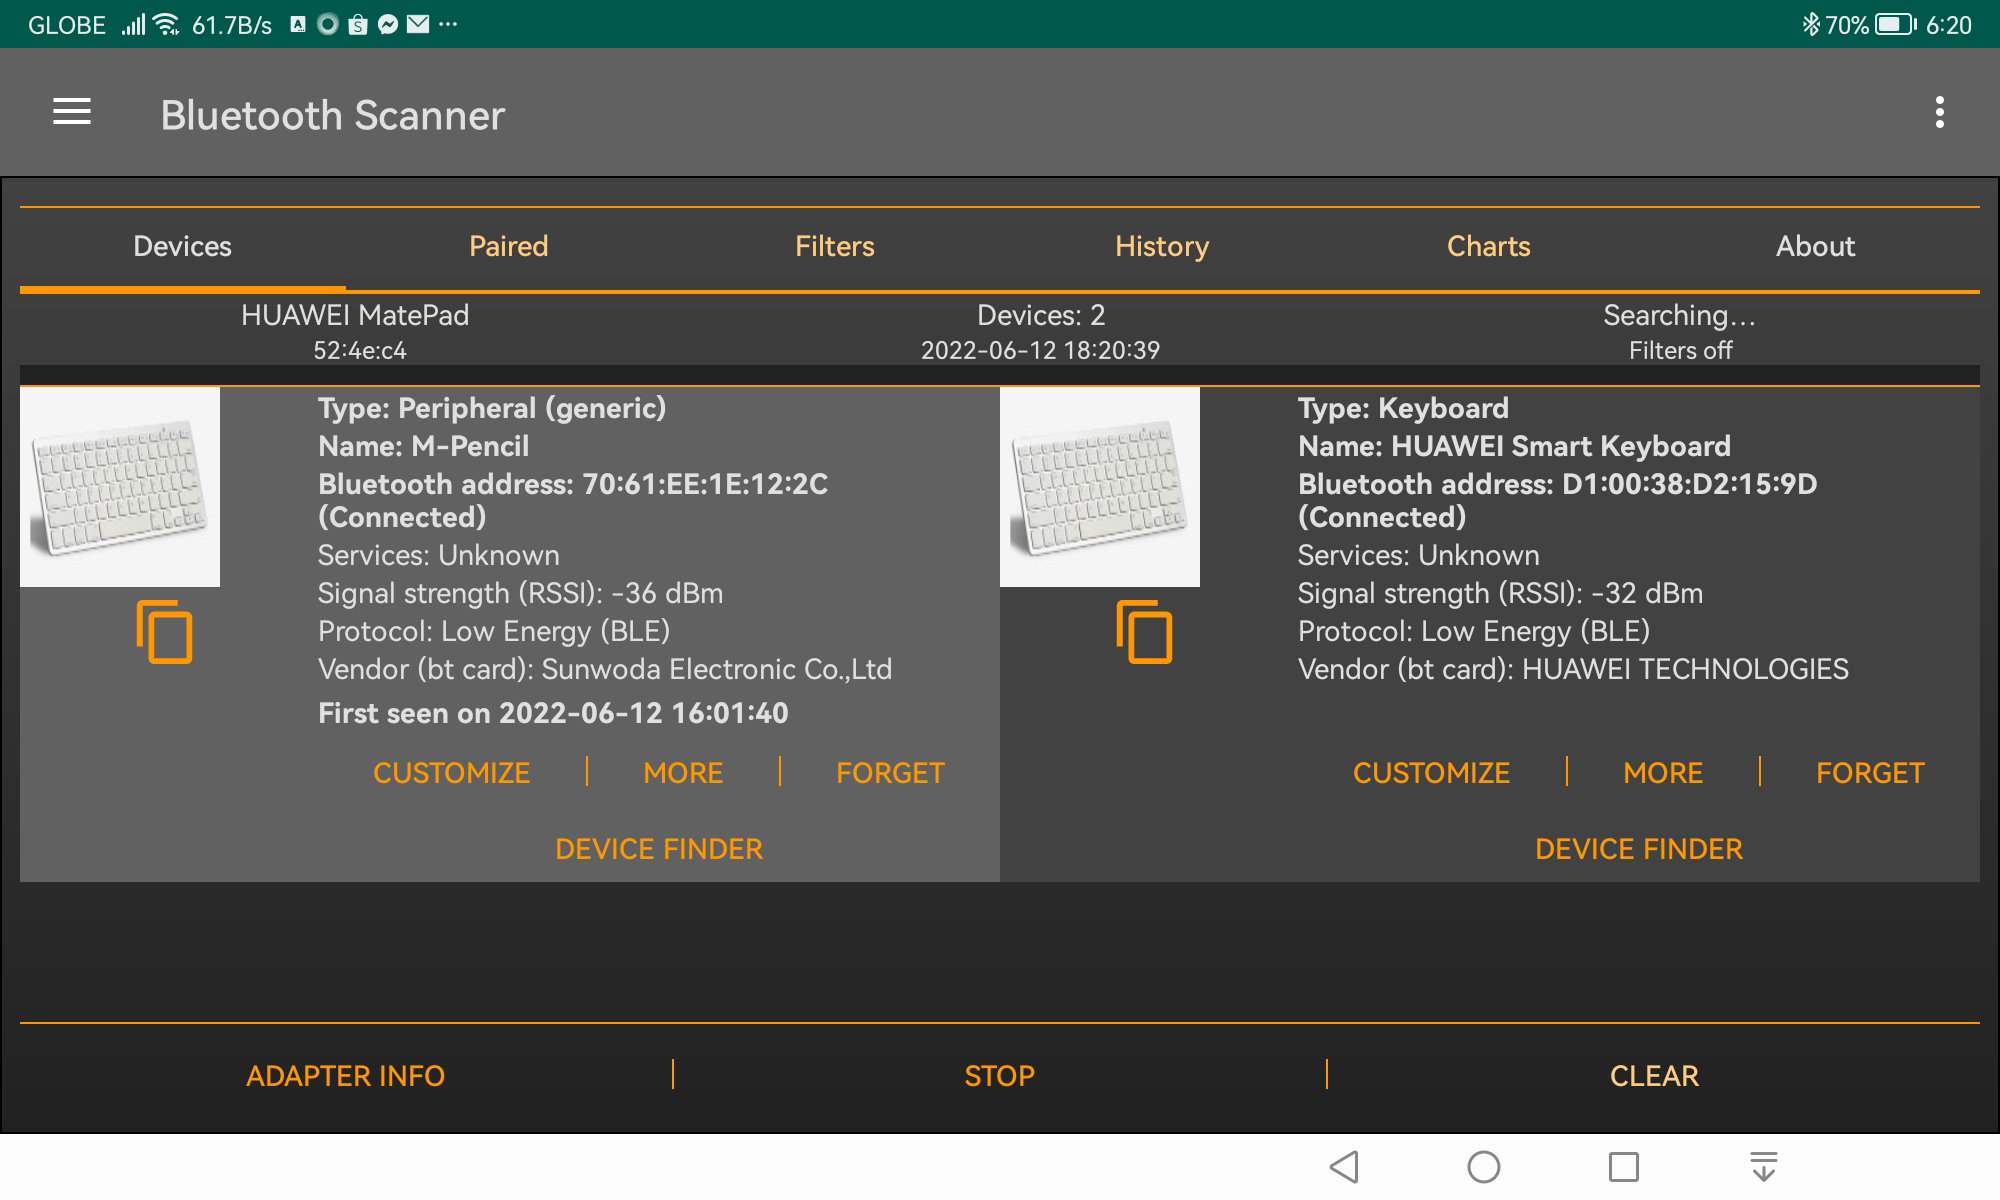The width and height of the screenshot is (2000, 1200).
Task: Tap signal strength -36 dBm line
Action: pos(520,593)
